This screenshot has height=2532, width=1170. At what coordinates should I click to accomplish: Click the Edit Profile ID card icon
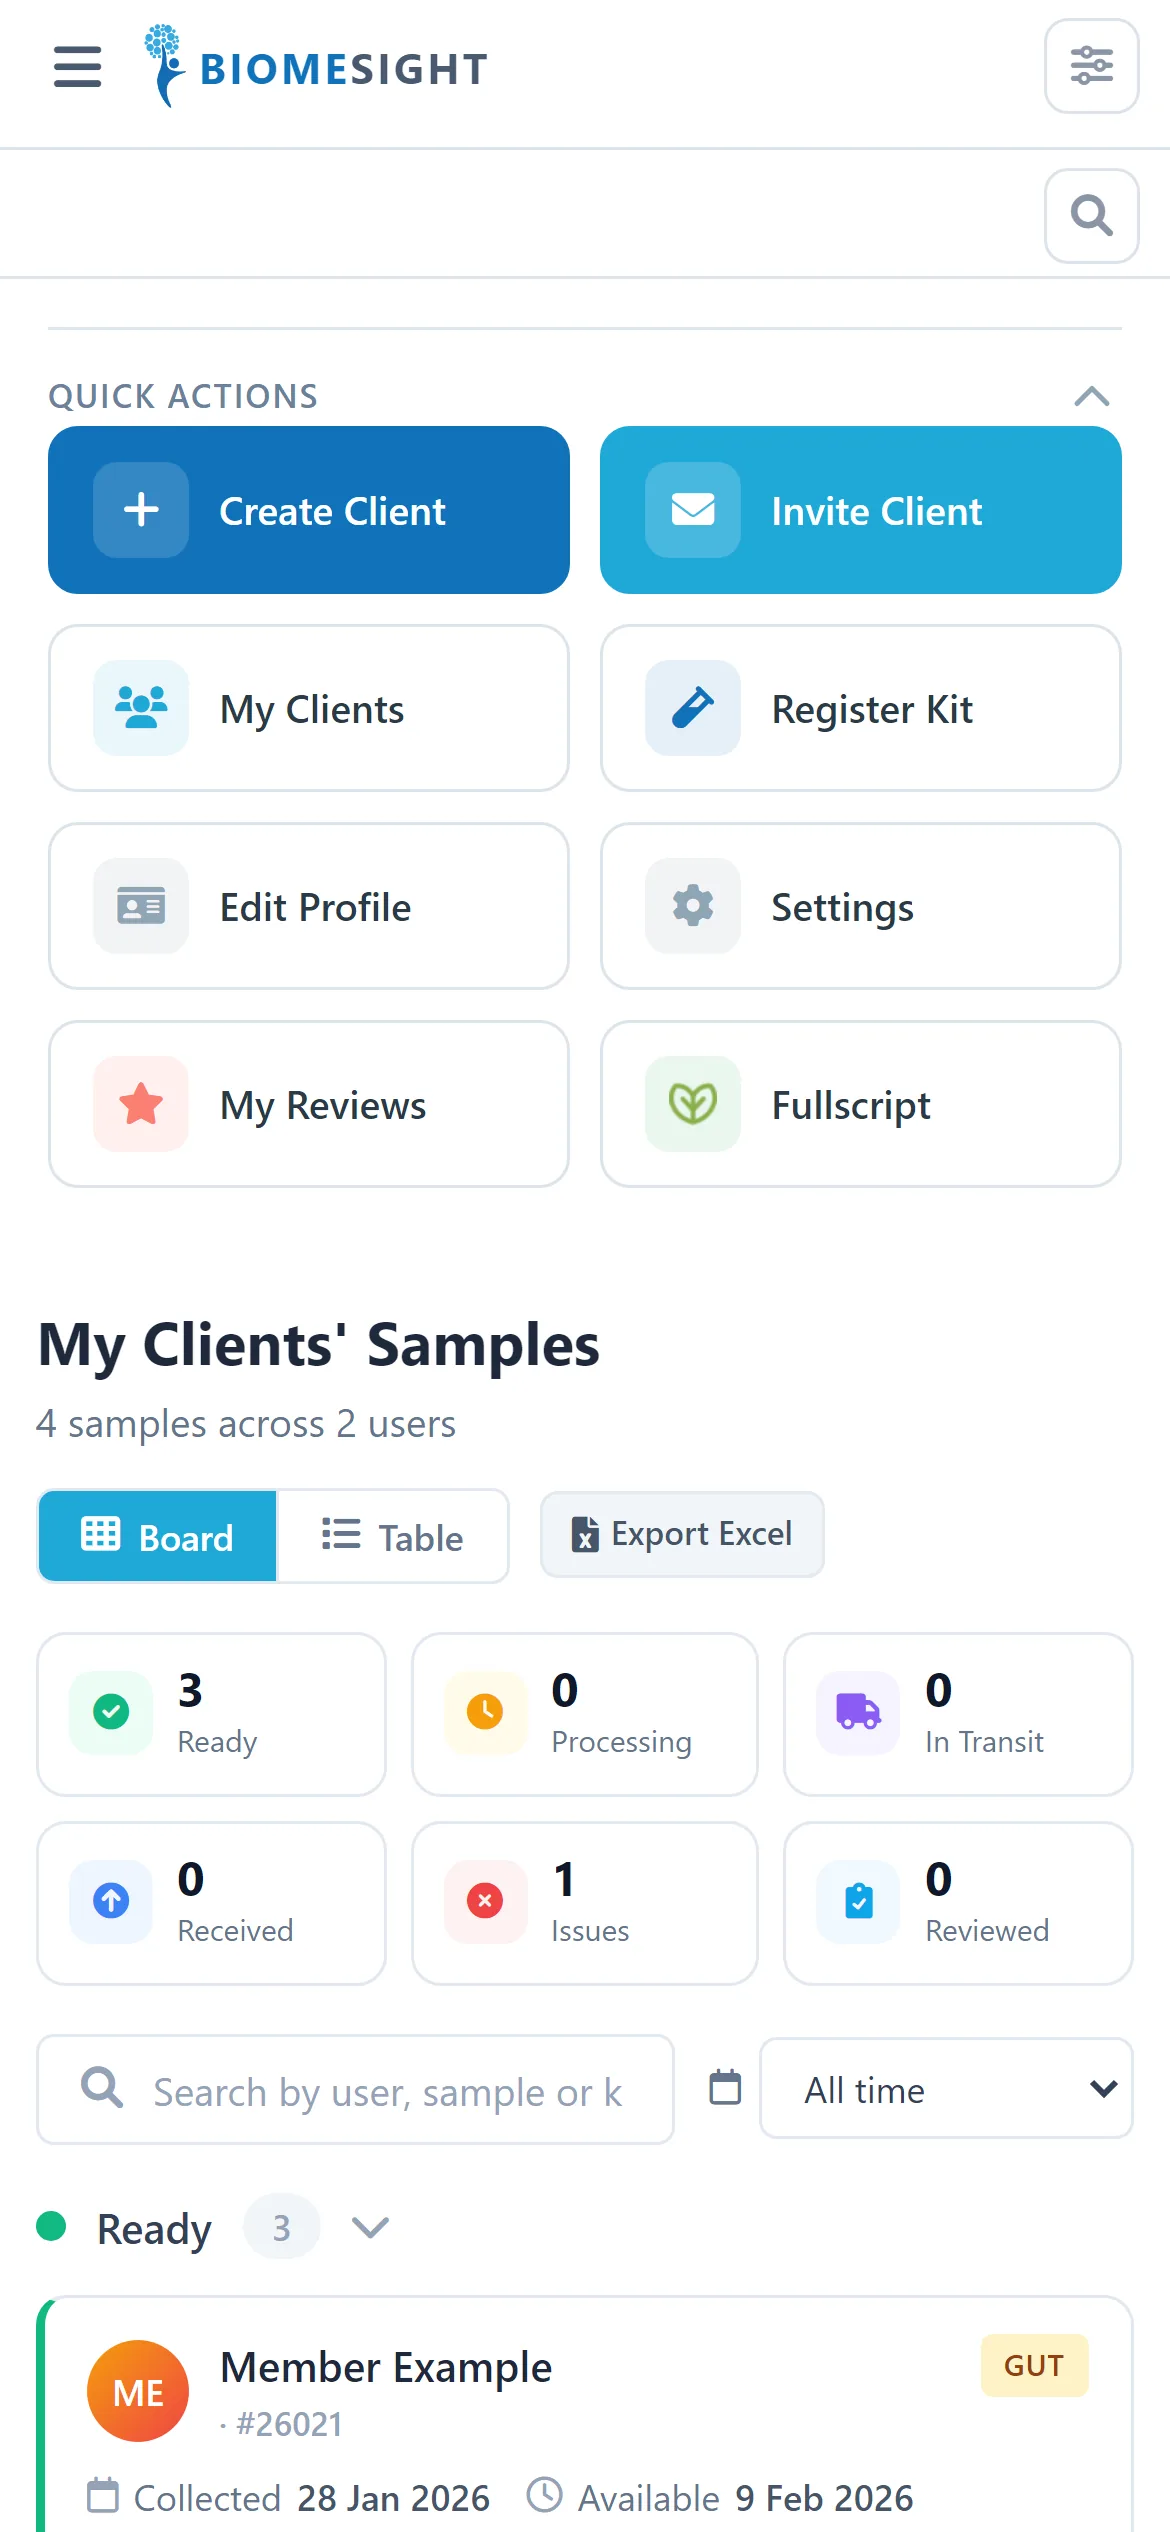click(x=141, y=906)
